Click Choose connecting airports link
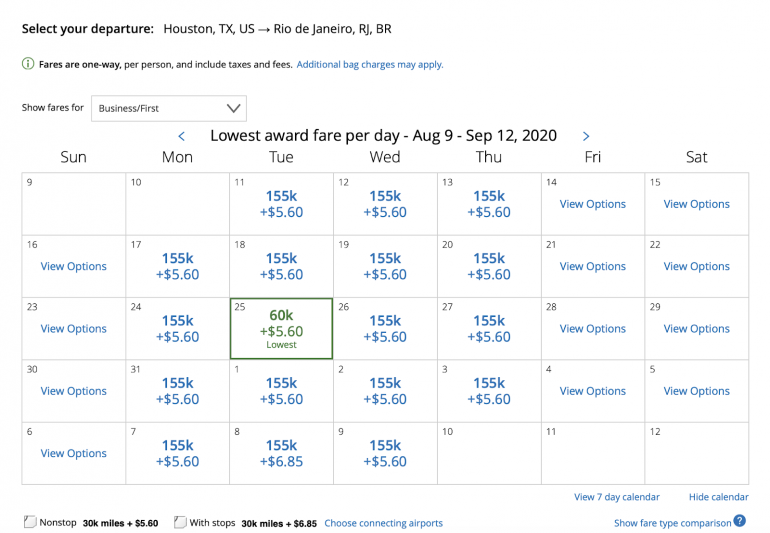The width and height of the screenshot is (770, 533). pyautogui.click(x=383, y=523)
